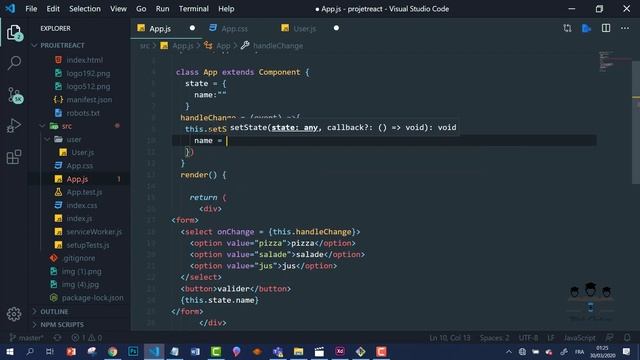Open notifications bell in status bar
Image resolution: width=640 pixels, height=360 pixels.
coord(627,338)
